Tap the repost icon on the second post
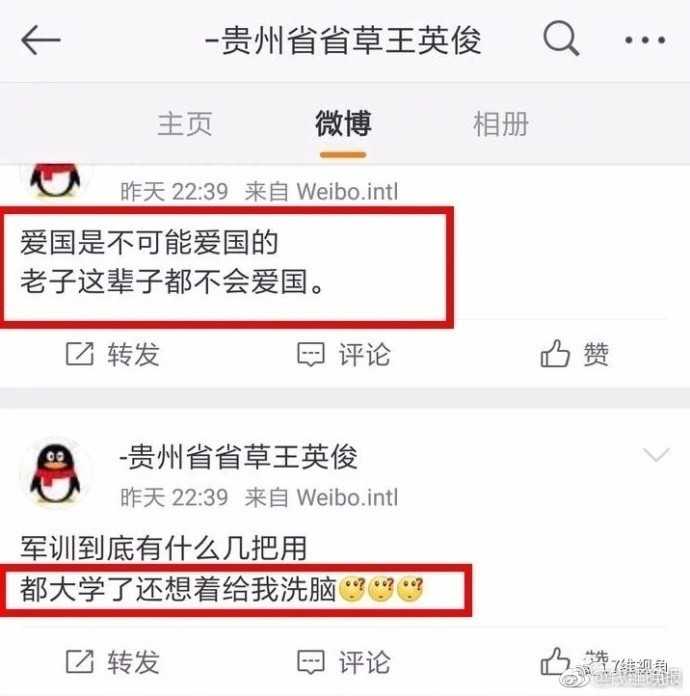Viewport: 690px width, 696px height. (x=80, y=661)
